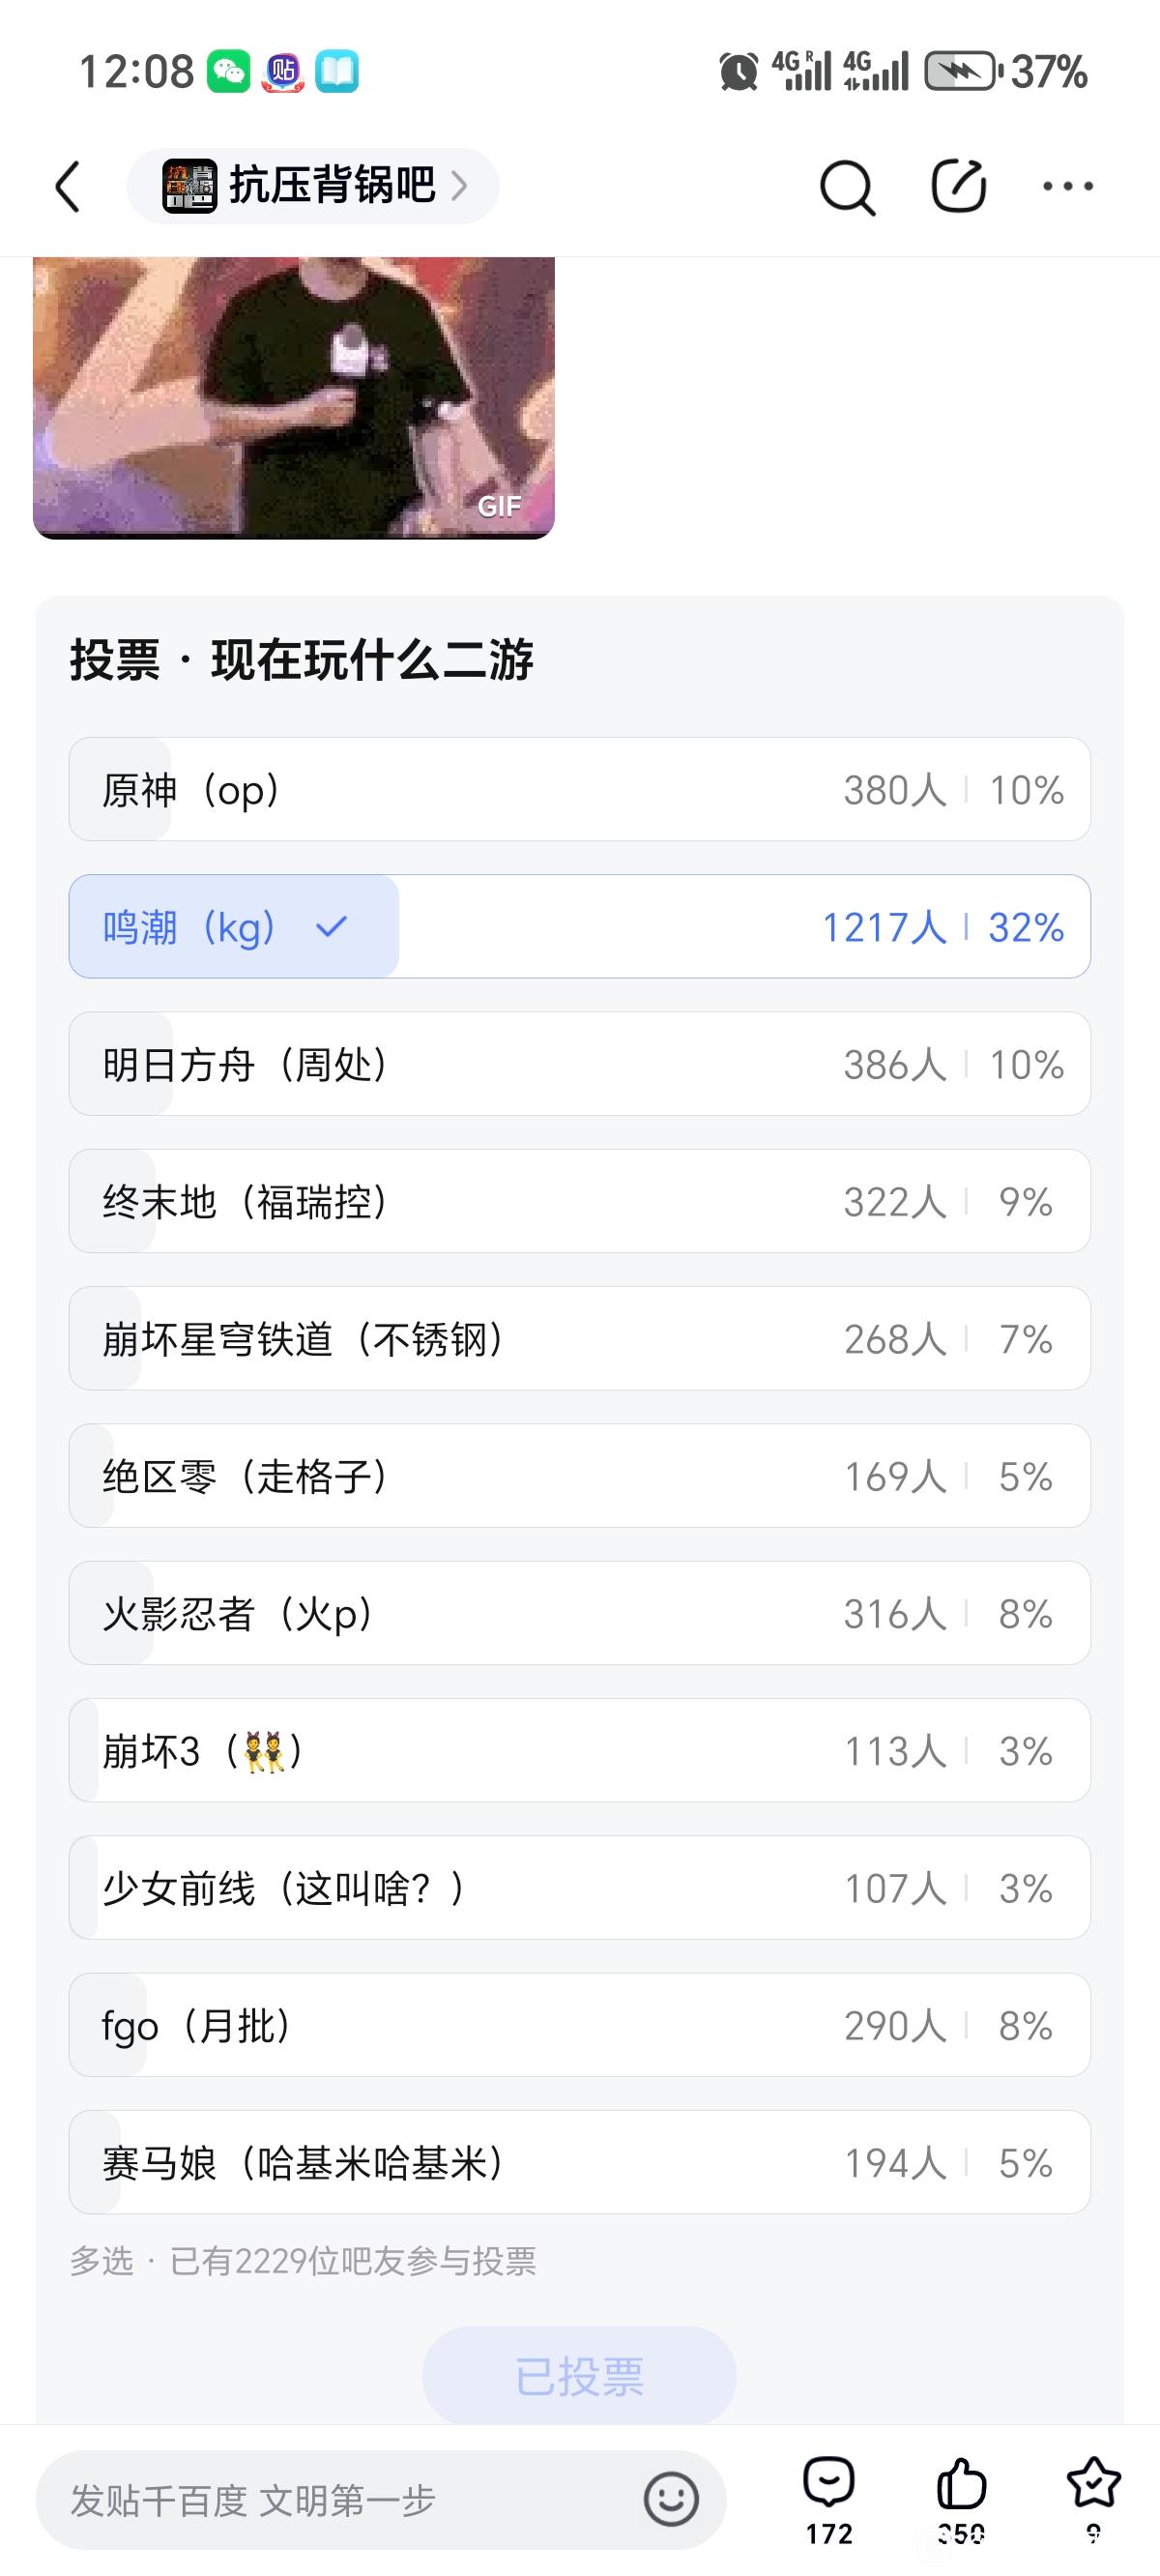
Task: Open the emoji picker smiley icon
Action: coord(670,2499)
